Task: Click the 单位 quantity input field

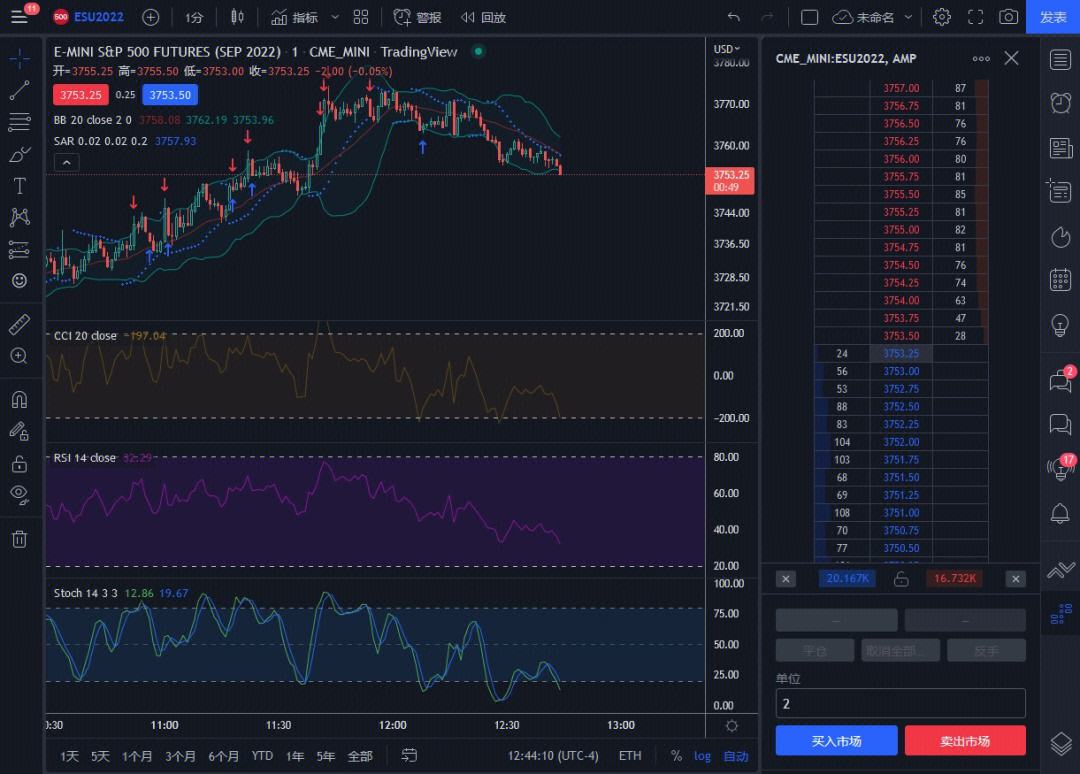Action: (x=900, y=704)
